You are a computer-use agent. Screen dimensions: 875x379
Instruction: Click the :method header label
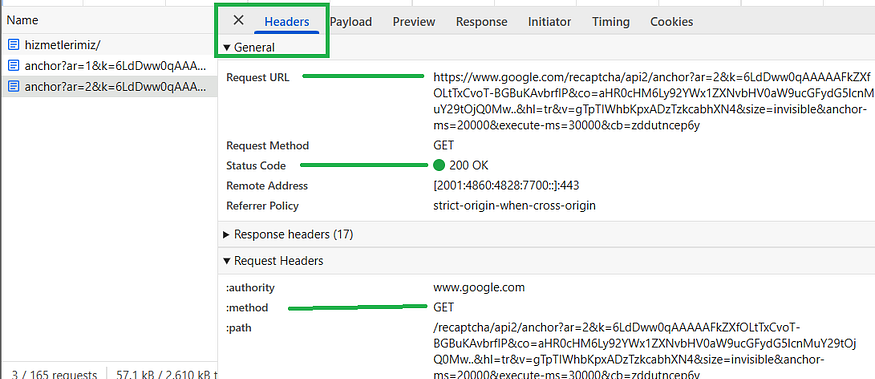coord(247,308)
